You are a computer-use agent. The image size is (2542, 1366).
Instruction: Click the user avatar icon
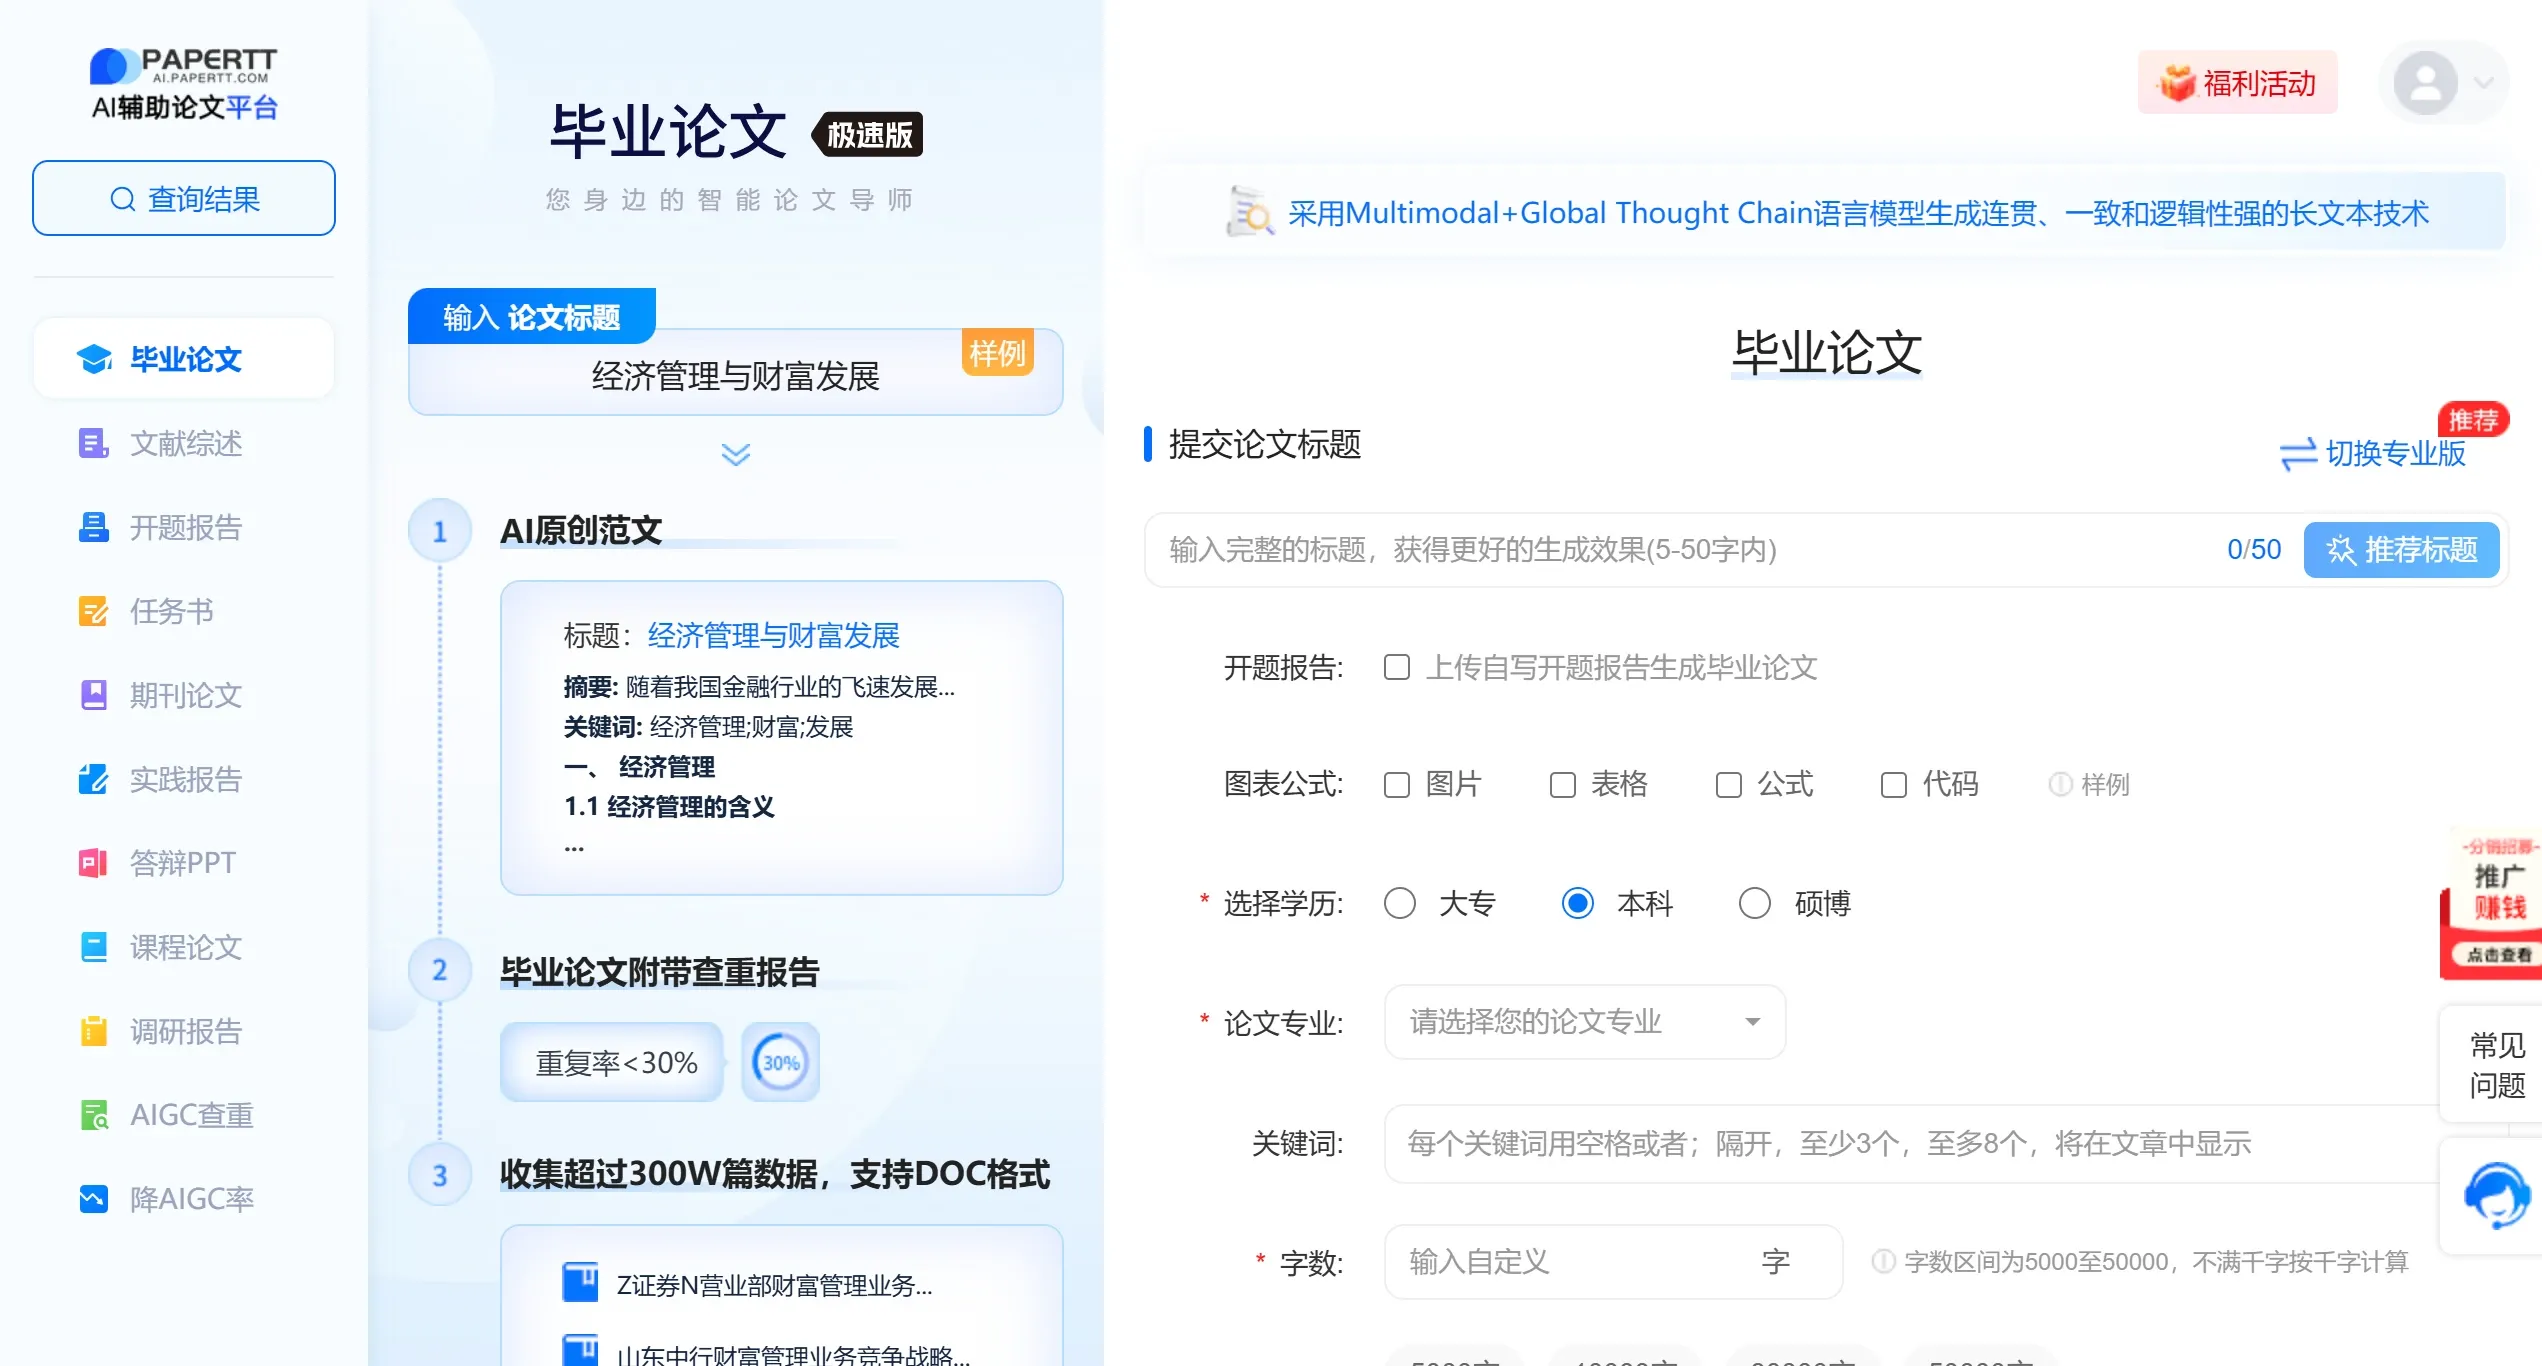click(2425, 84)
